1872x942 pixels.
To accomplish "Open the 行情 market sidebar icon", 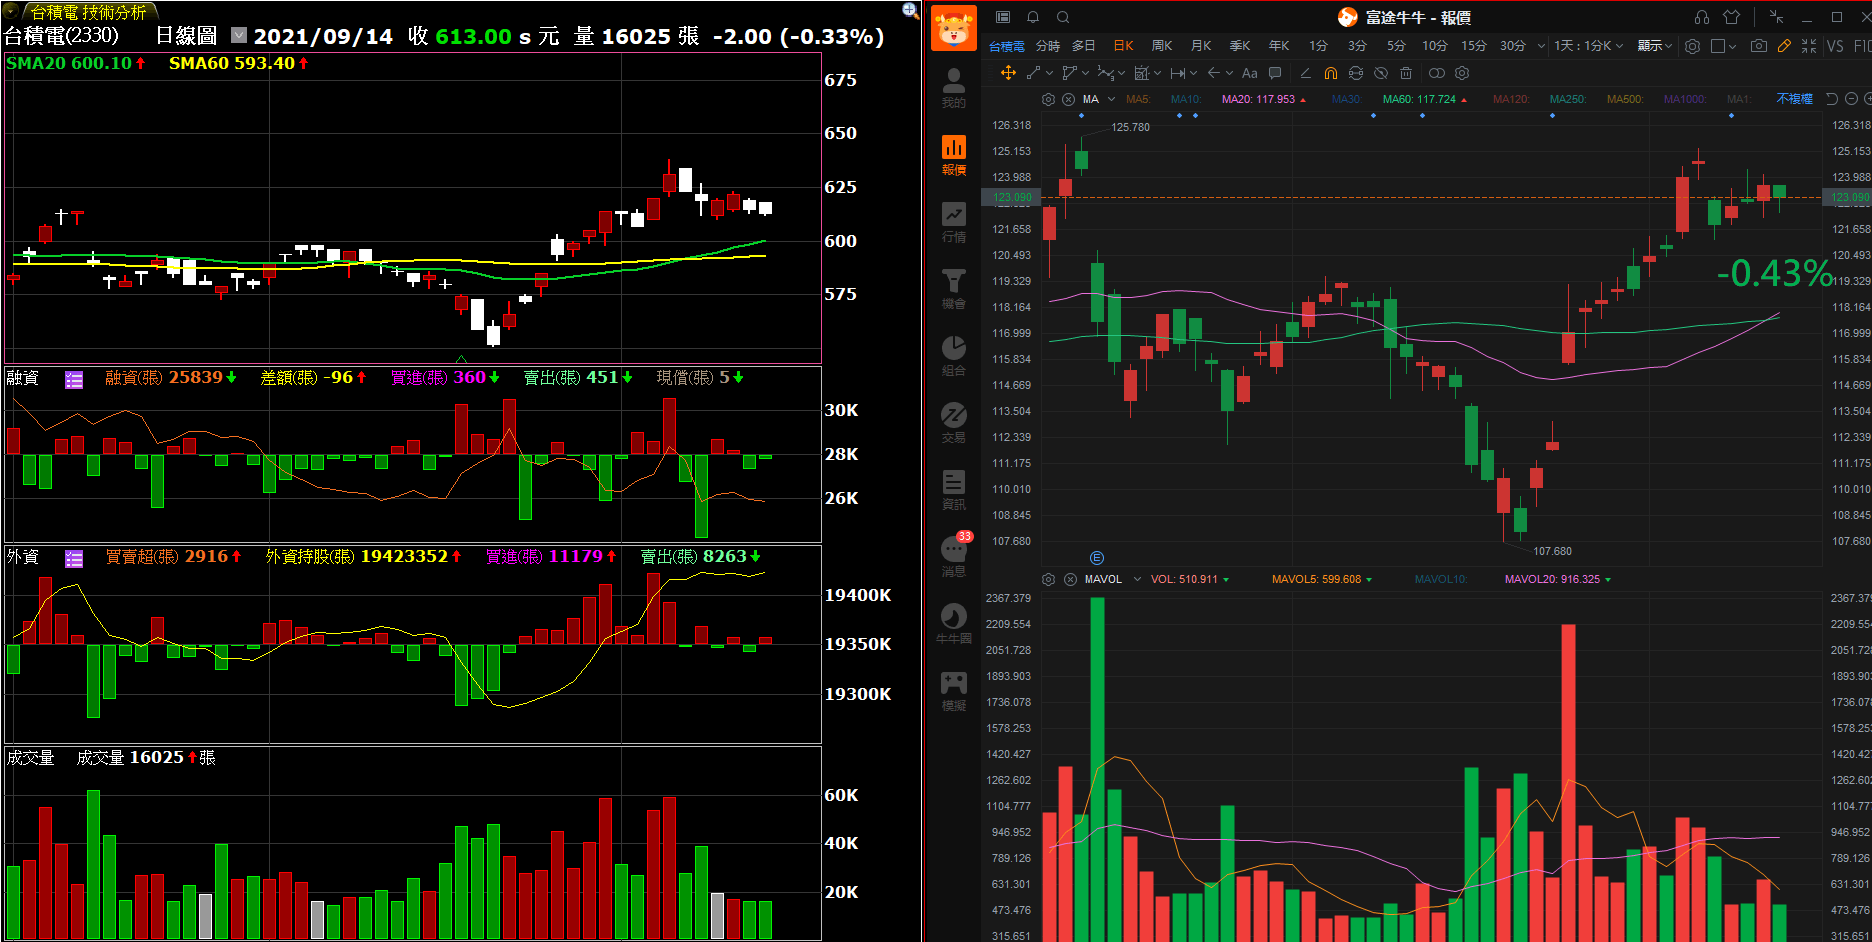I will point(954,222).
